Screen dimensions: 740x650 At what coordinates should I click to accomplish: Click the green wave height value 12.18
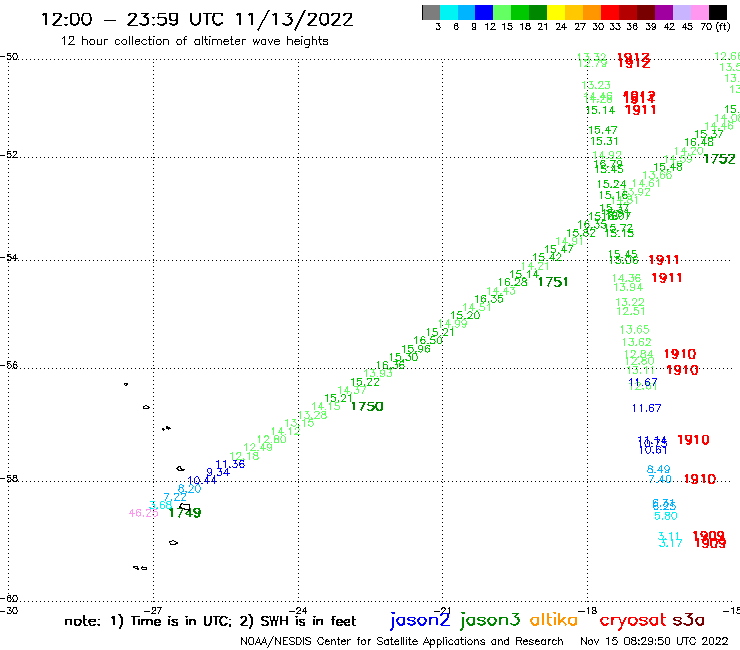tap(244, 456)
